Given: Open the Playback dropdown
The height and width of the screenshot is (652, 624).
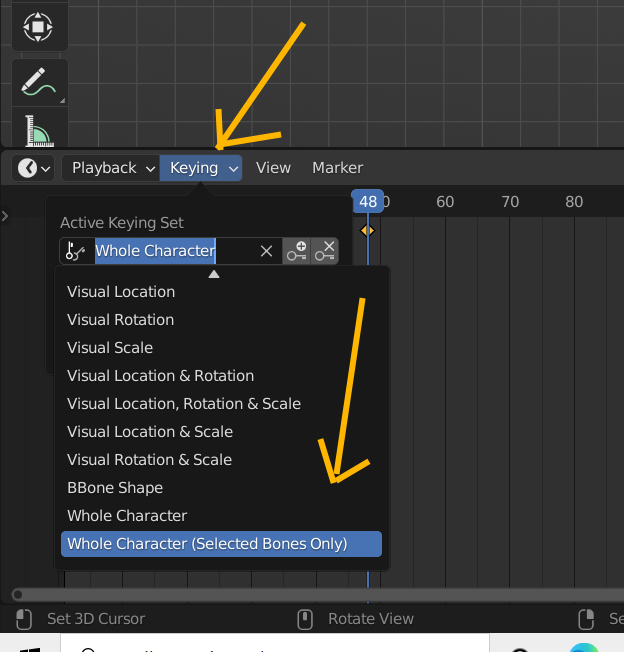Looking at the screenshot, I should 111,168.
